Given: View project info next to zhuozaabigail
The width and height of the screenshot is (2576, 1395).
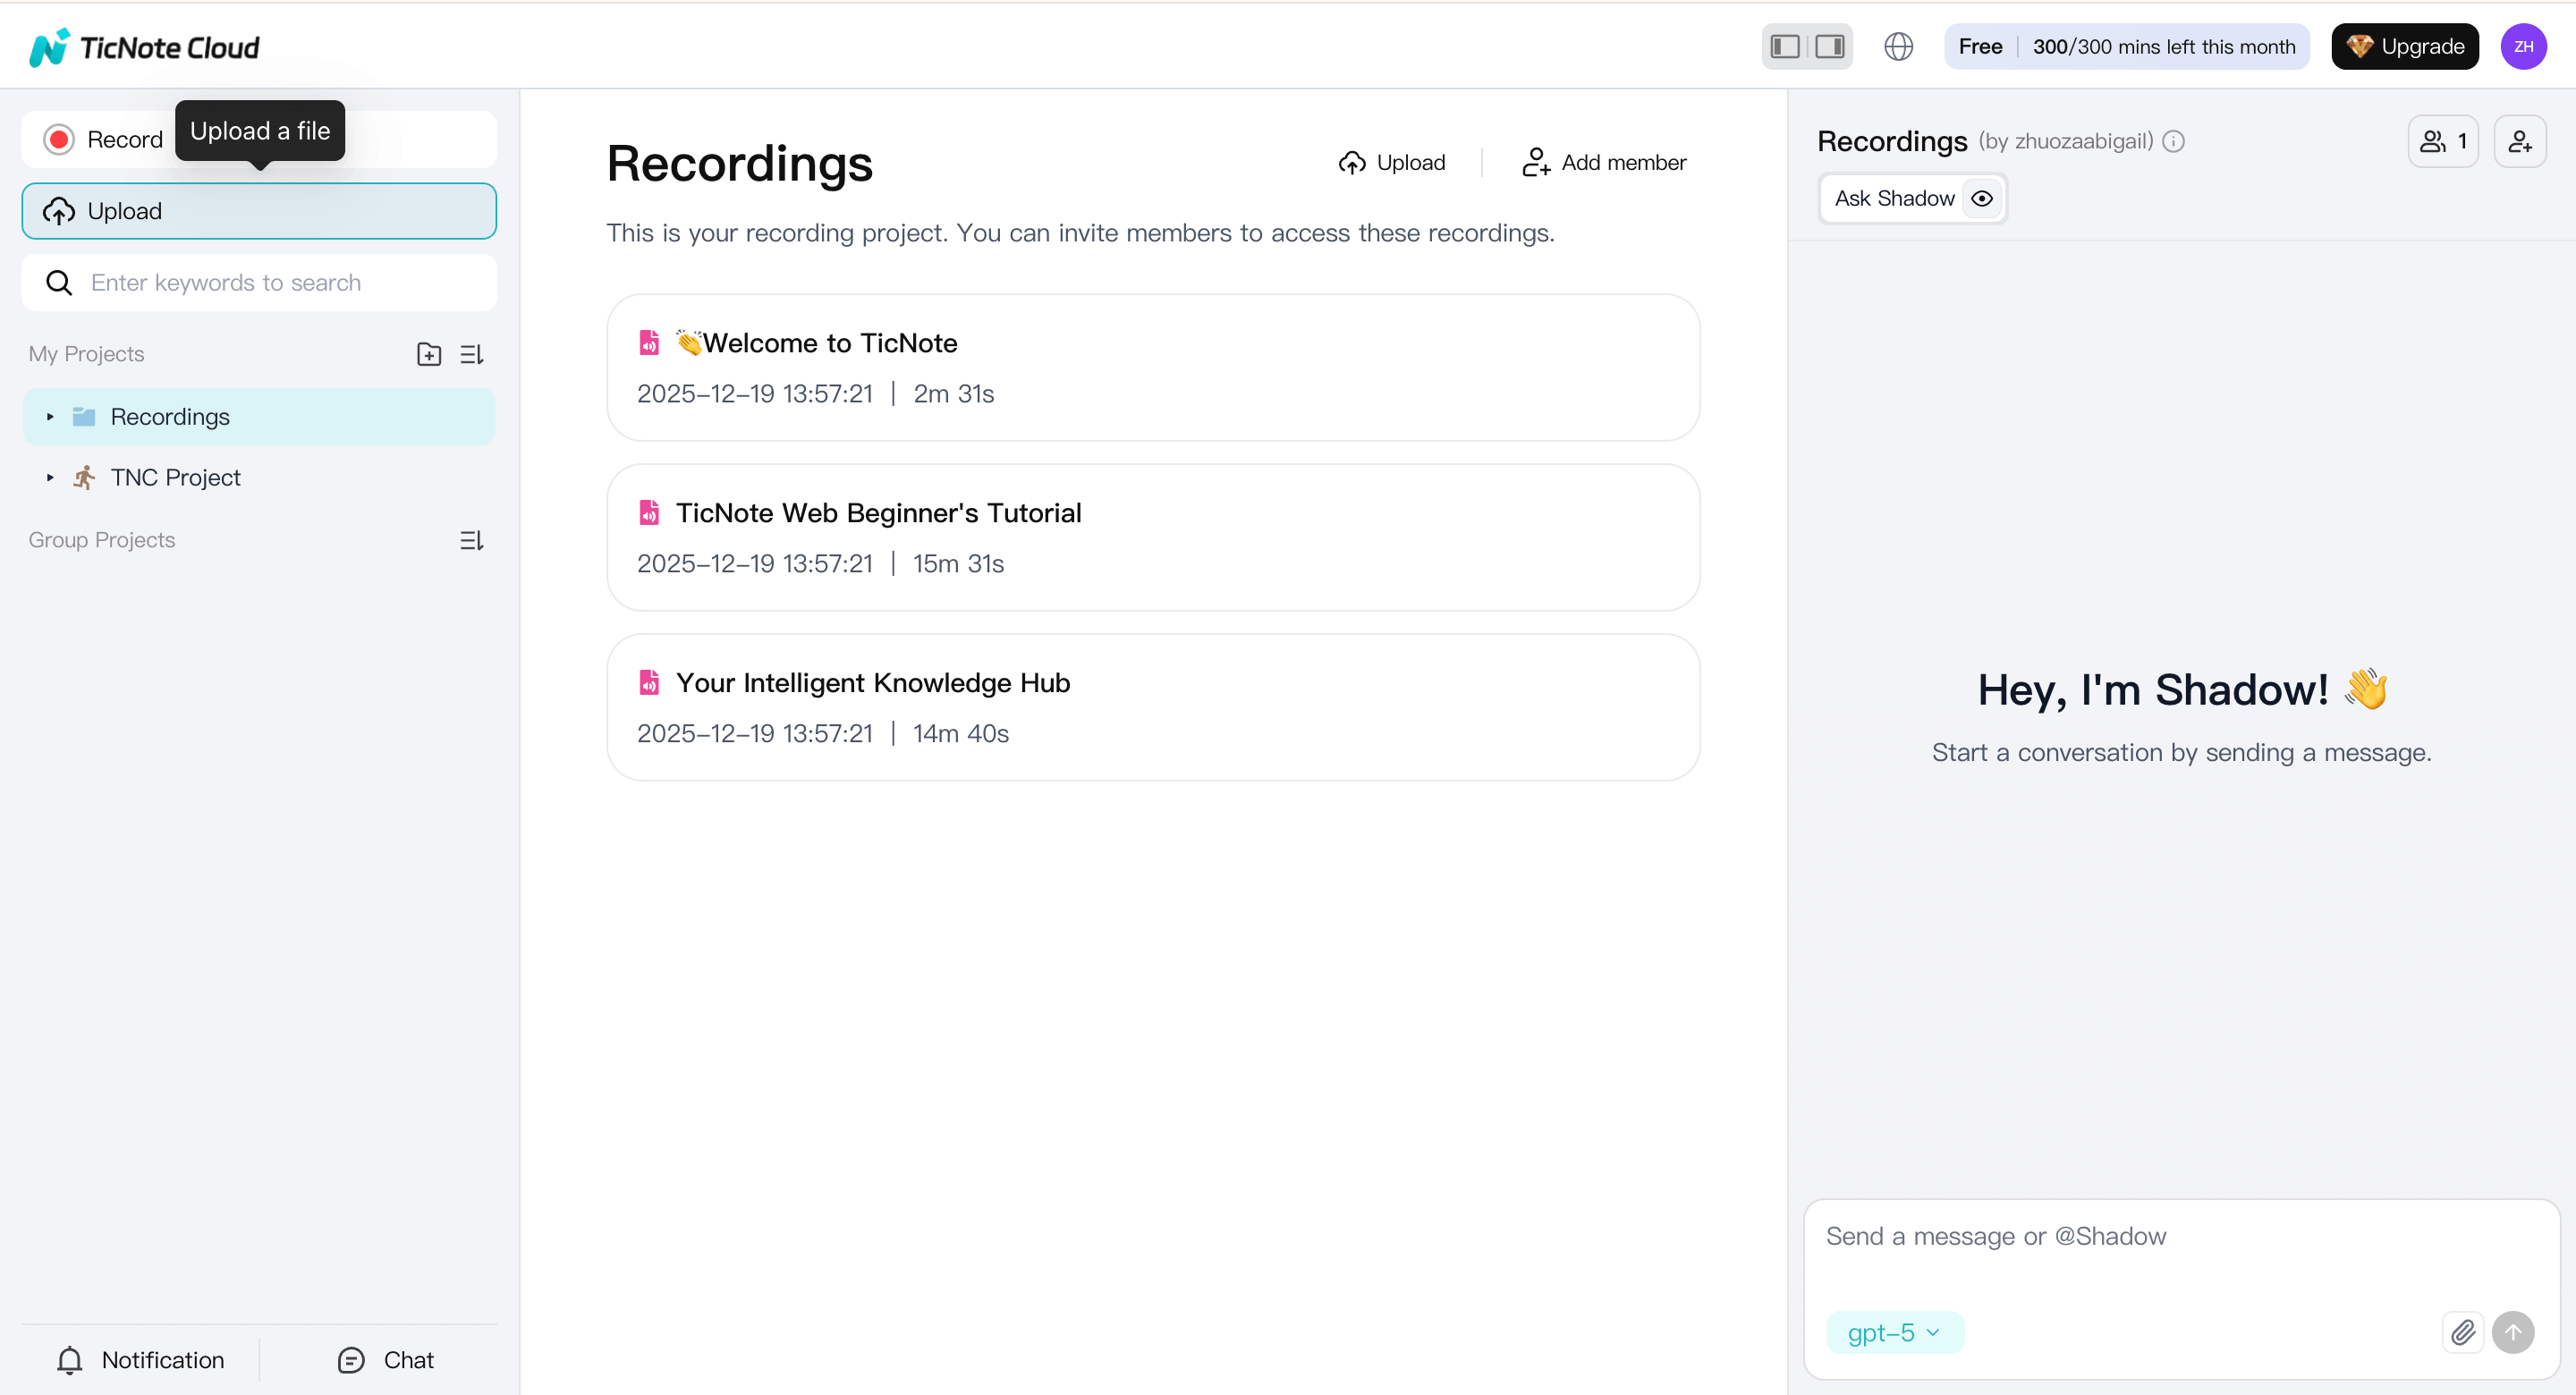Looking at the screenshot, I should [x=2174, y=141].
